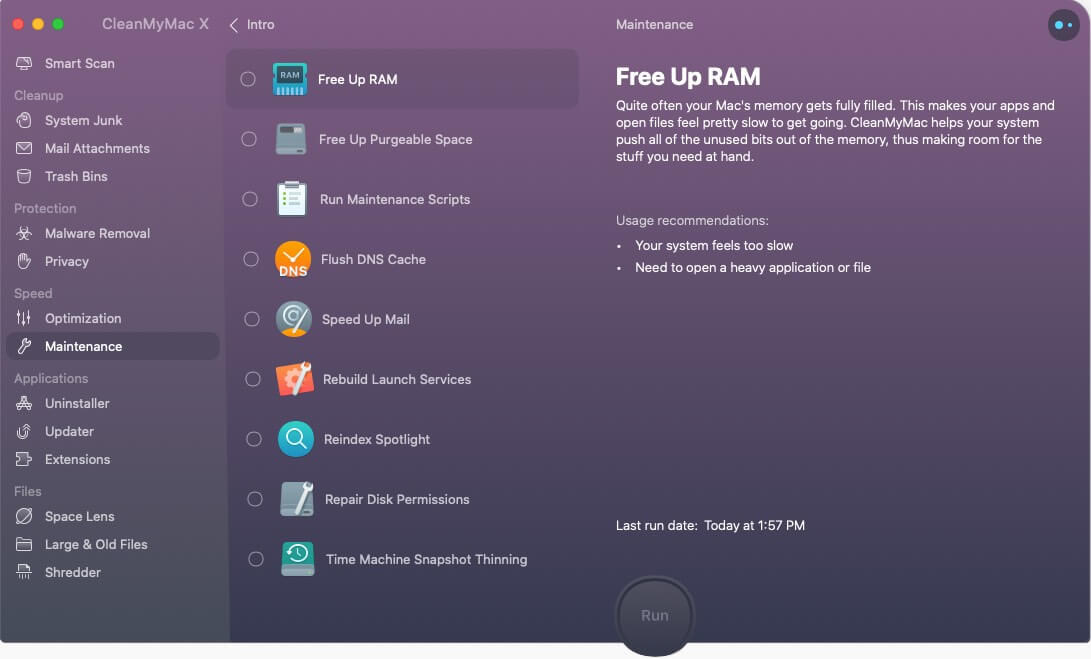Select the Free Up Purgeable Space option
1091x659 pixels.
click(x=248, y=139)
